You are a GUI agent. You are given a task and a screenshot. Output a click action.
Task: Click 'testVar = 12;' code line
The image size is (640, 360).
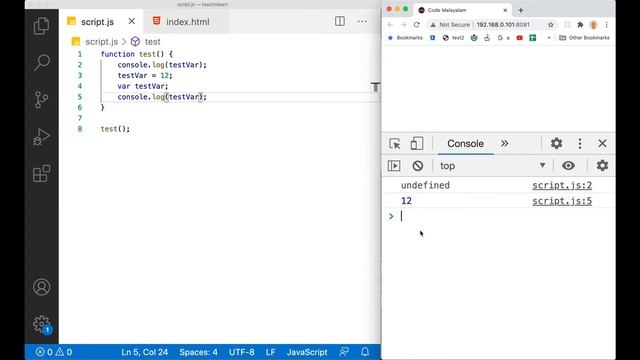[x=145, y=76]
